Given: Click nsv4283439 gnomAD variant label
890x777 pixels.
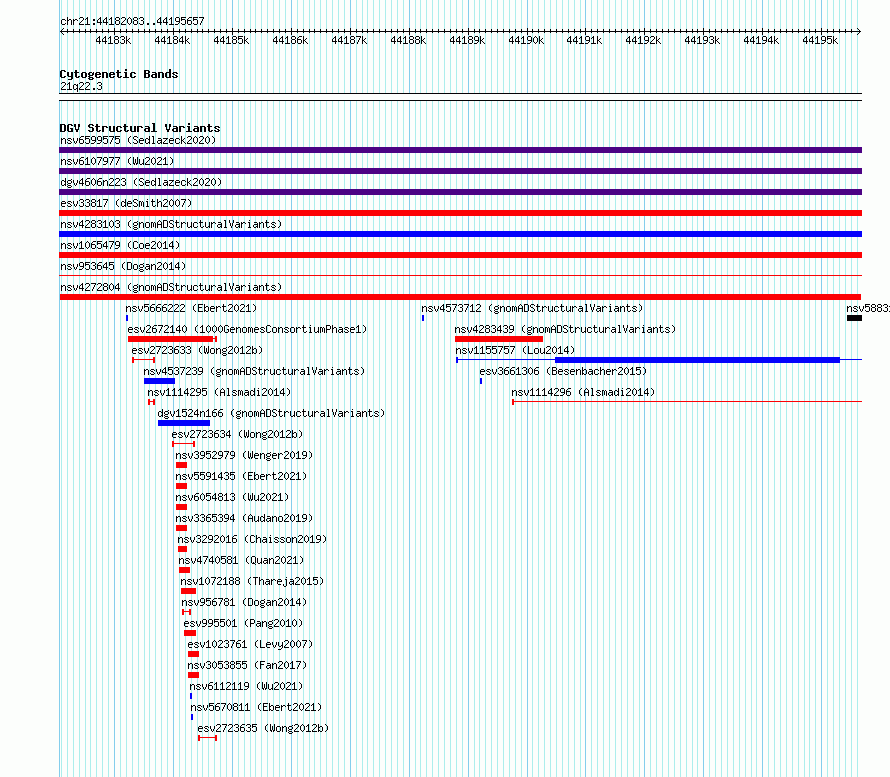Looking at the screenshot, I should pos(565,329).
